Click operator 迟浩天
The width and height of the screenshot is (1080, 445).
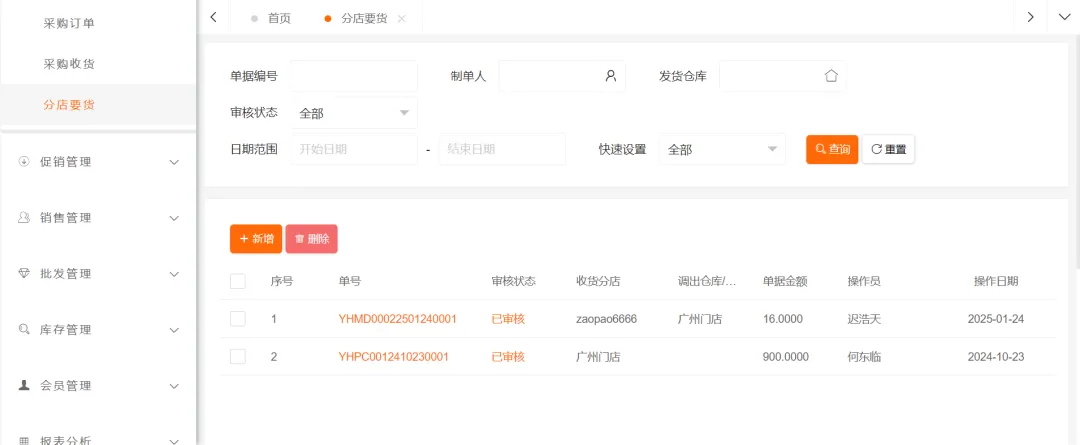pos(864,319)
